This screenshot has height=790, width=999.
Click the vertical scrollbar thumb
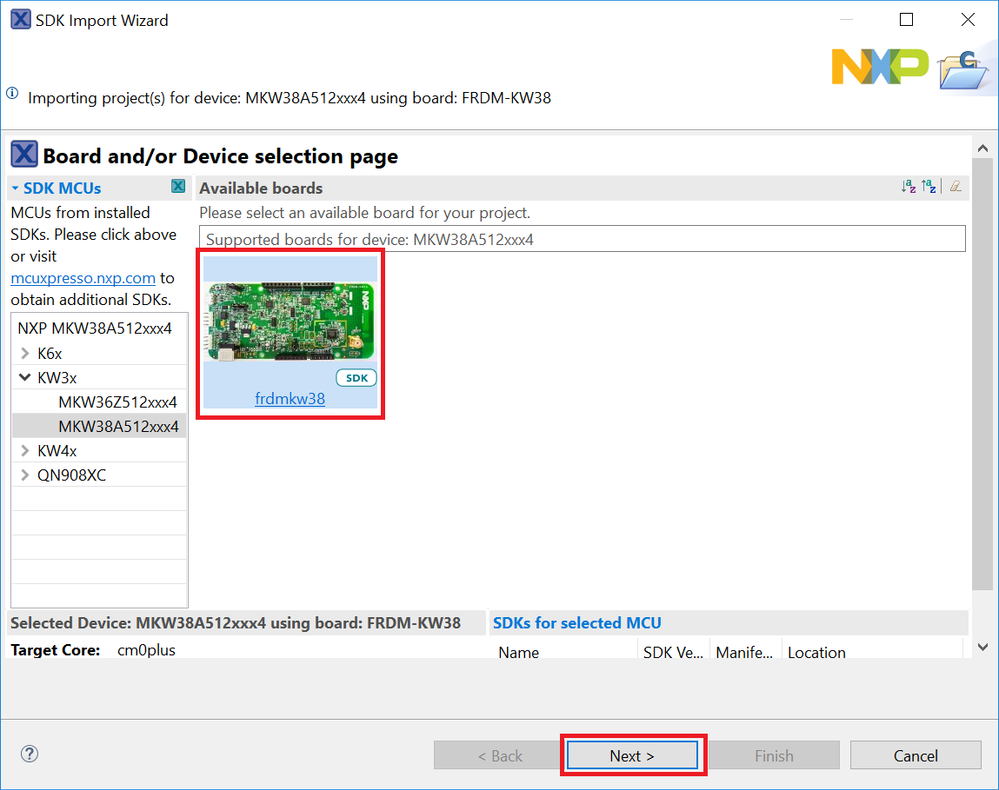[x=982, y=375]
